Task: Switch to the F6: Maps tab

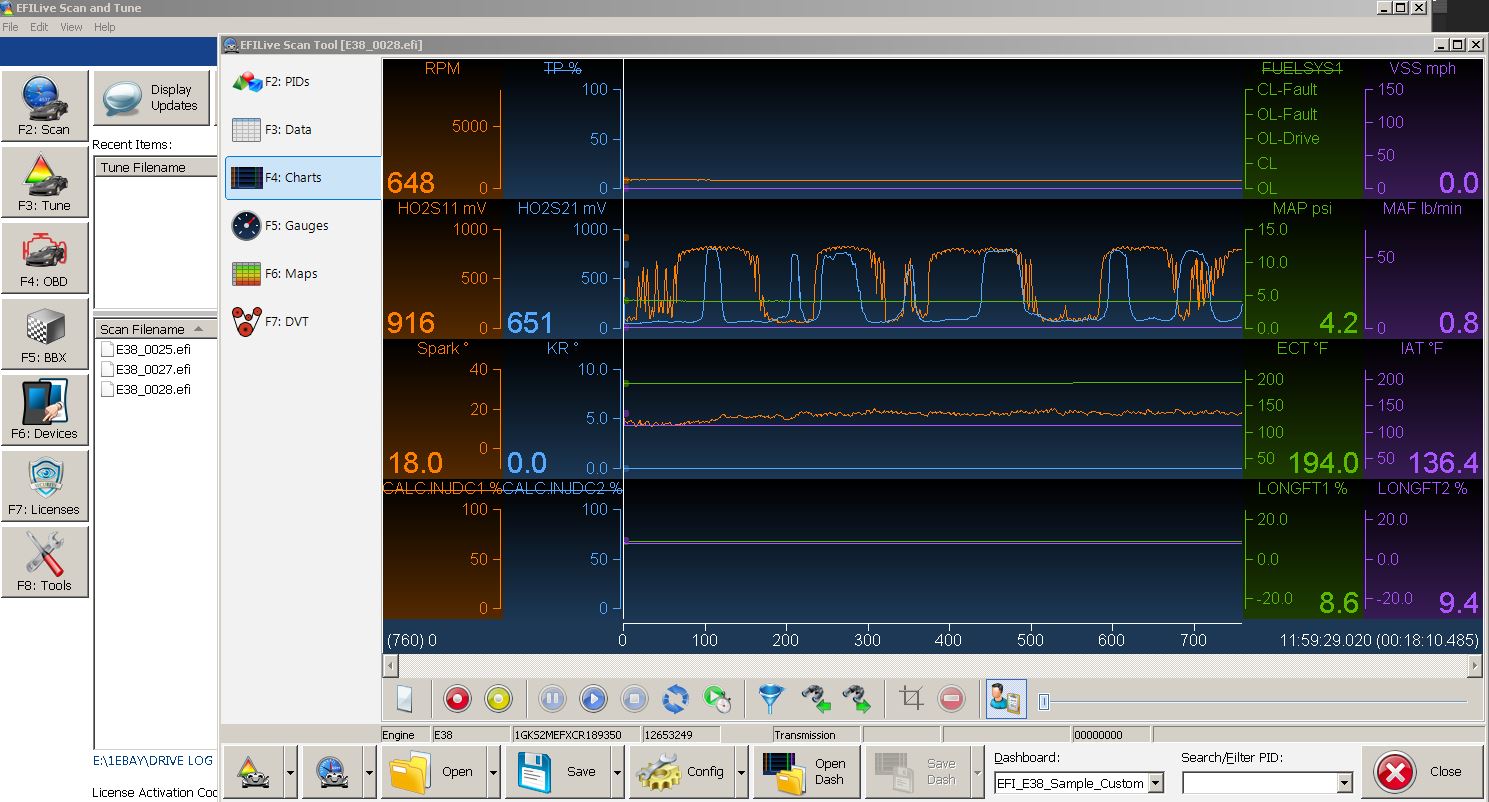Action: click(x=302, y=273)
